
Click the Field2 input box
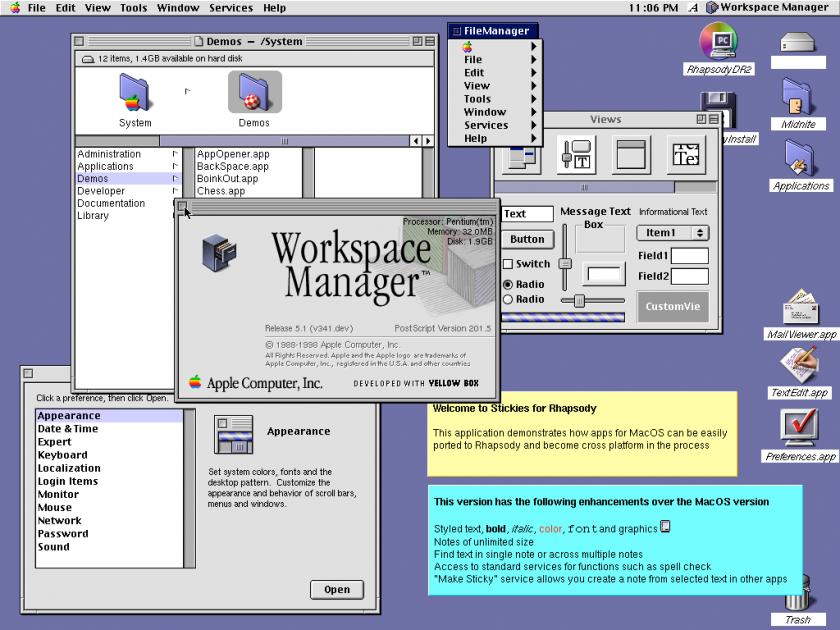pos(690,276)
